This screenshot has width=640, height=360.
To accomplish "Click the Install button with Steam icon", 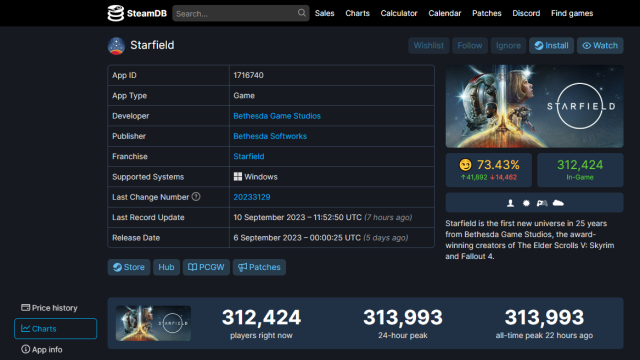I will coord(551,45).
